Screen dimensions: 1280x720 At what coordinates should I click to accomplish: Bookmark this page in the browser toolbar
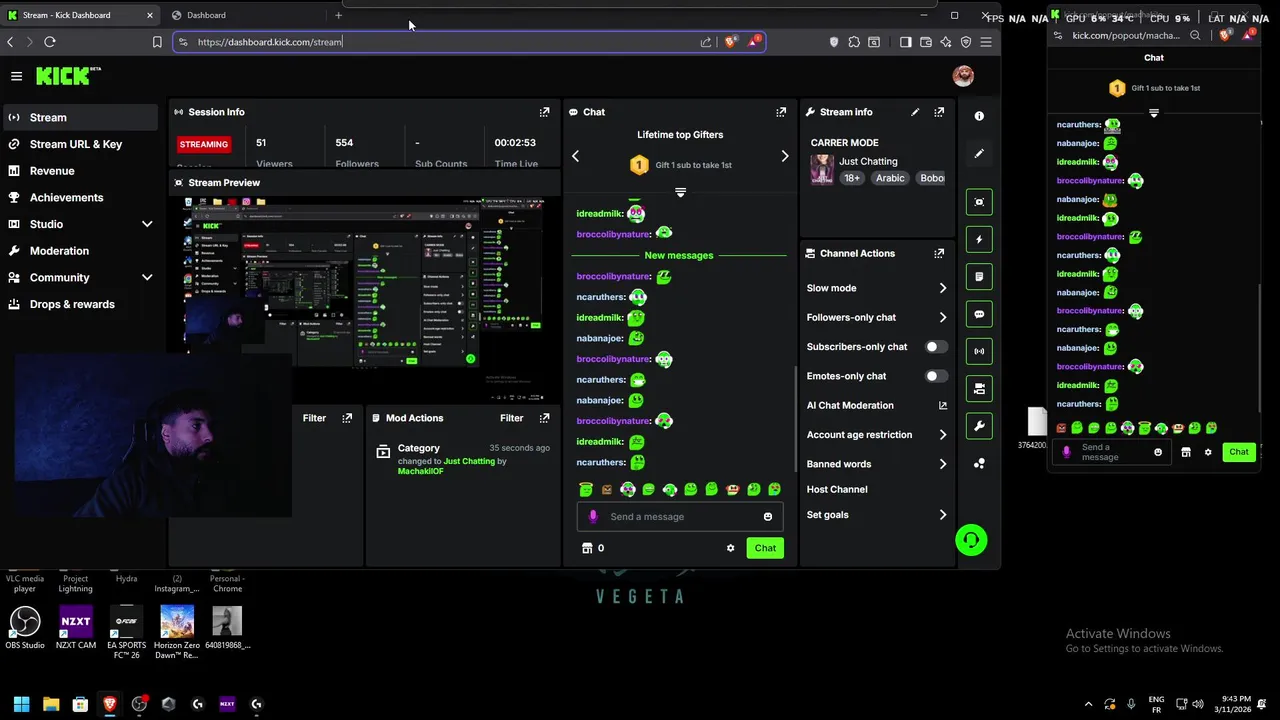click(157, 42)
